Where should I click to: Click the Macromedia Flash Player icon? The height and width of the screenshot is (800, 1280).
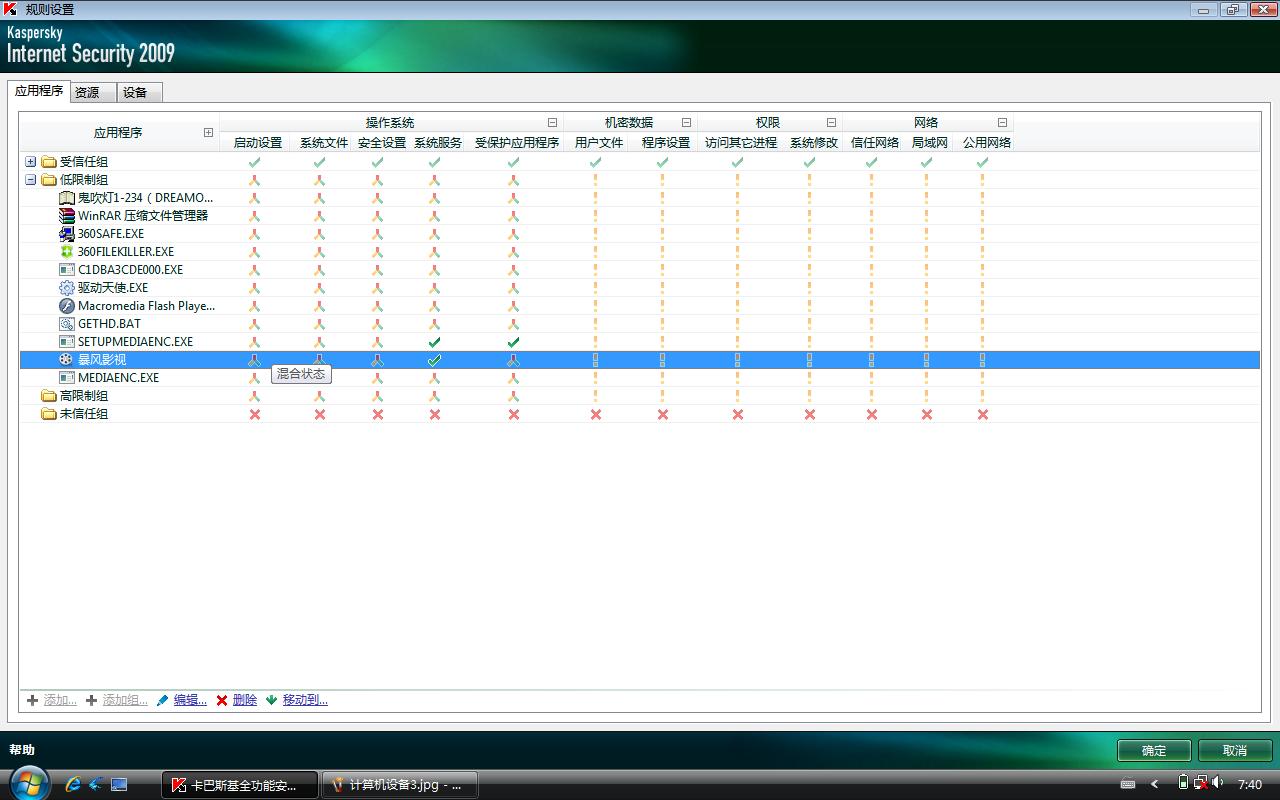coord(67,306)
